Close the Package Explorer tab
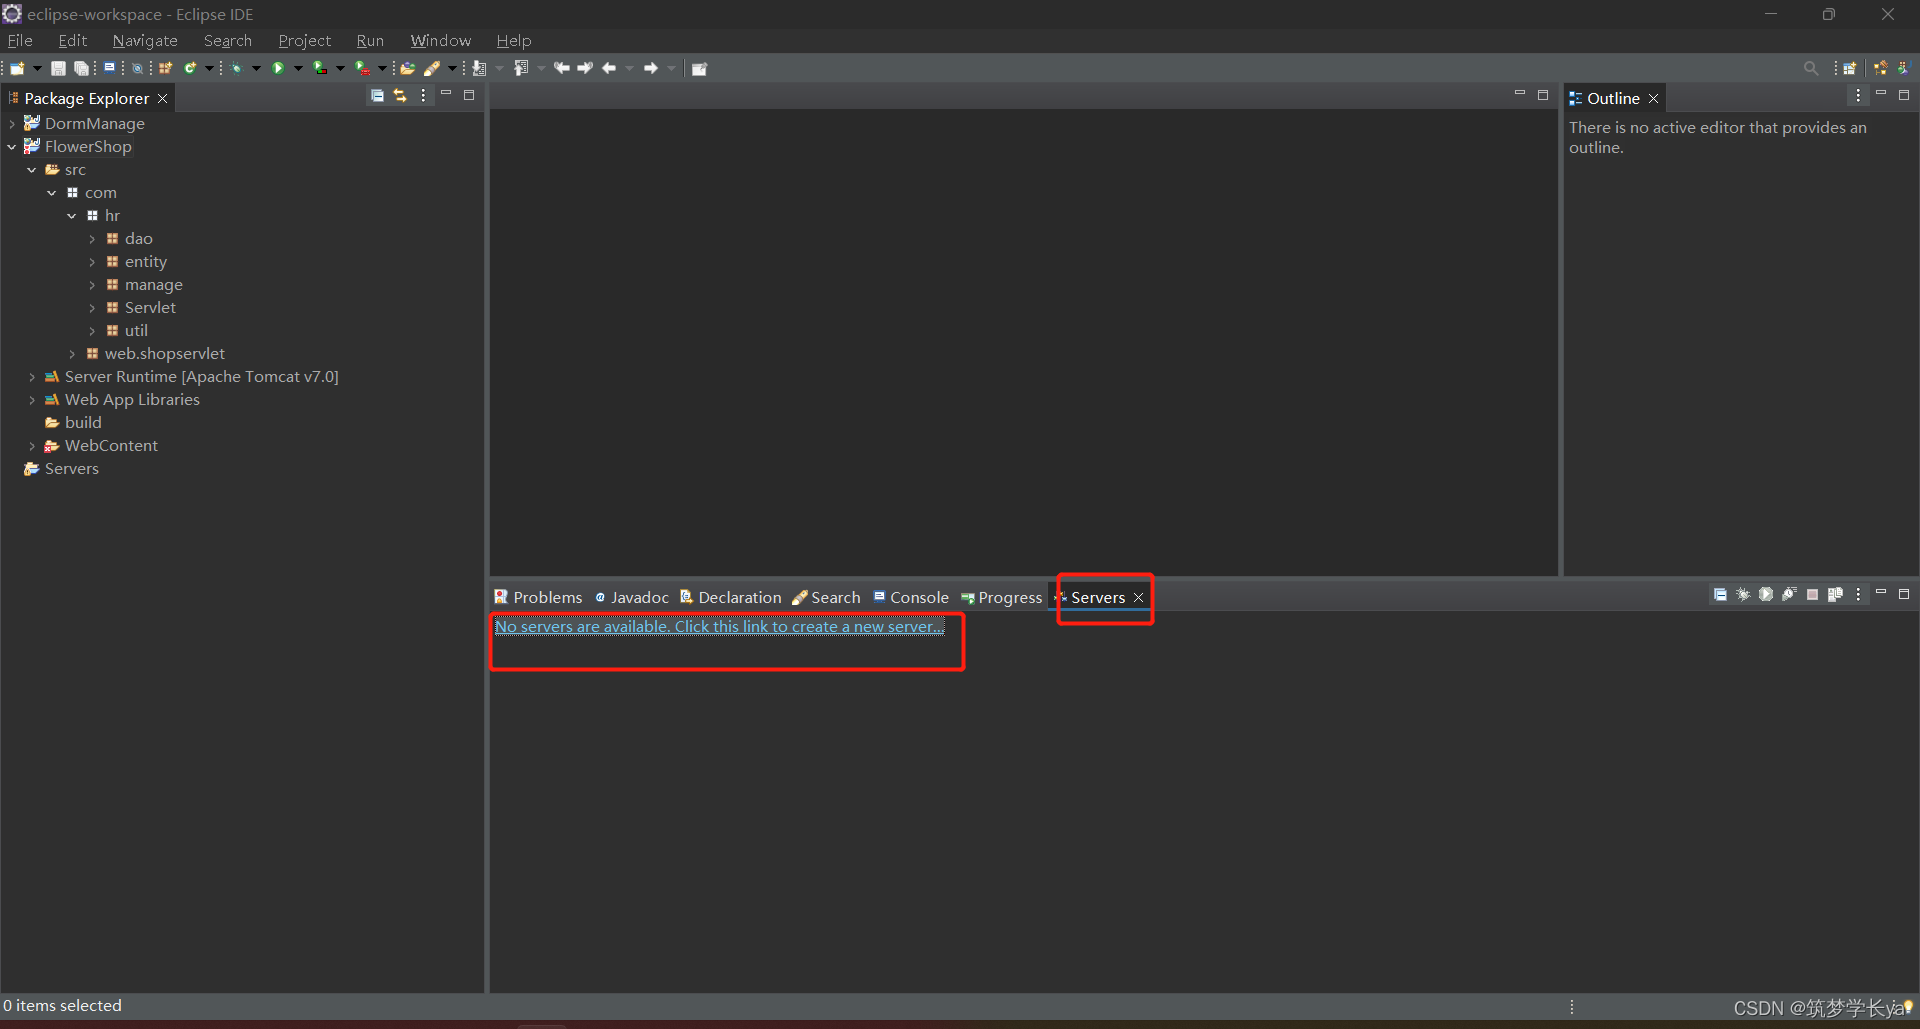This screenshot has height=1029, width=1920. point(162,99)
